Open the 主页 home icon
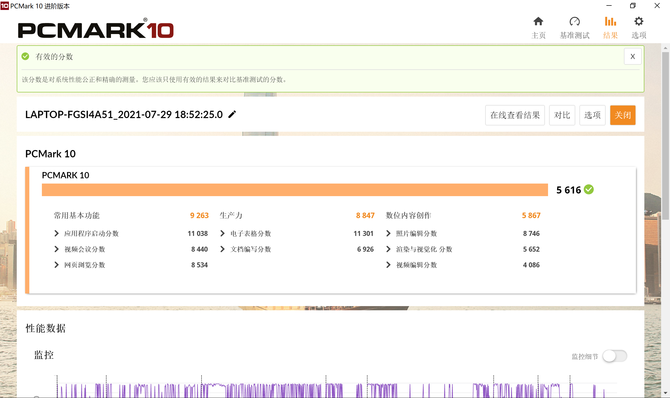Screen dimensions: 670x398 tap(538, 21)
